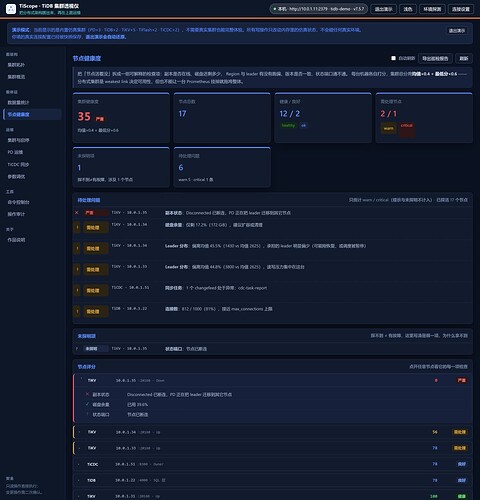Click the green status dot in the connection pill

coord(275,9)
